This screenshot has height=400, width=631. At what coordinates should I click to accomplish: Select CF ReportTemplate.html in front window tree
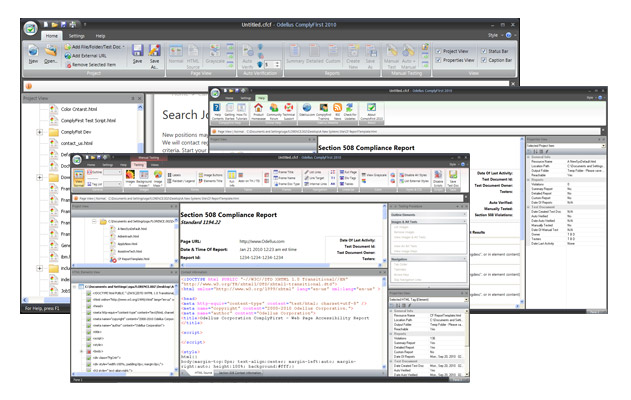134,259
